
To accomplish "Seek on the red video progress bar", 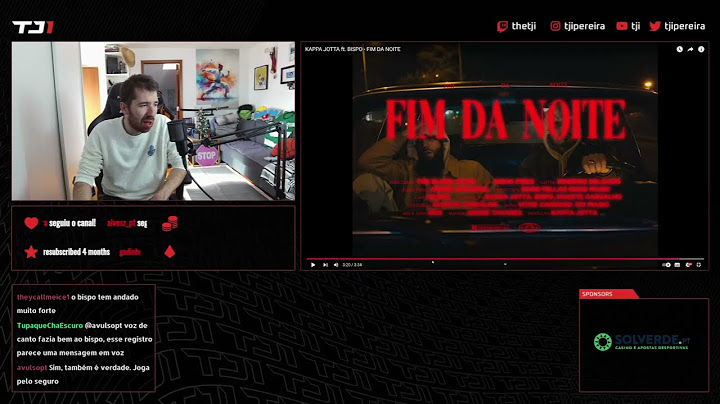I will 505,259.
